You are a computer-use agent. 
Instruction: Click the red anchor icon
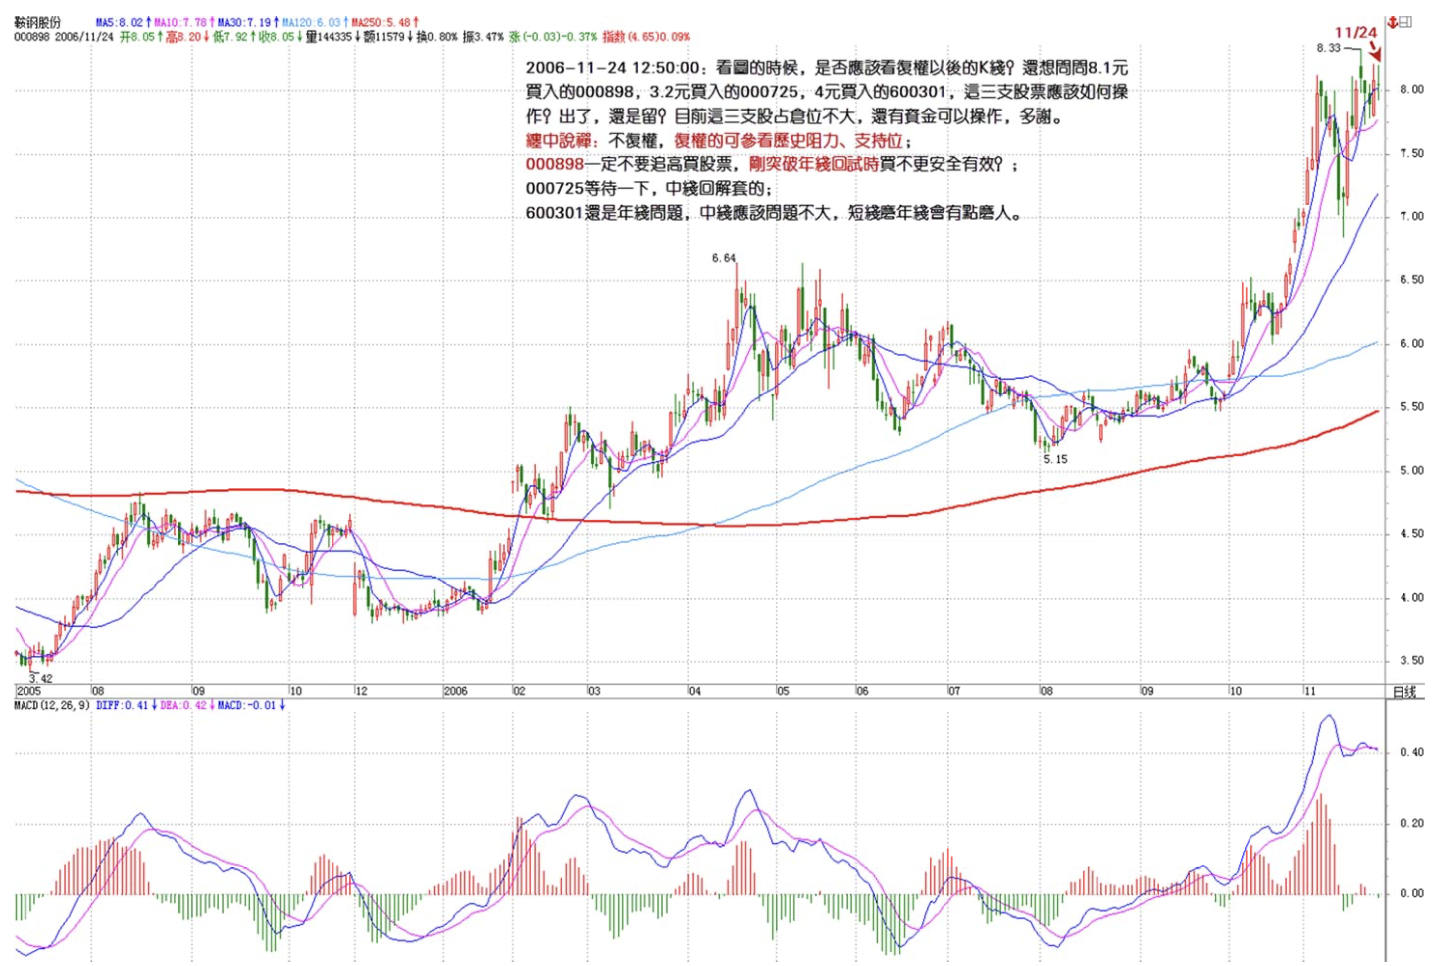tap(1393, 21)
